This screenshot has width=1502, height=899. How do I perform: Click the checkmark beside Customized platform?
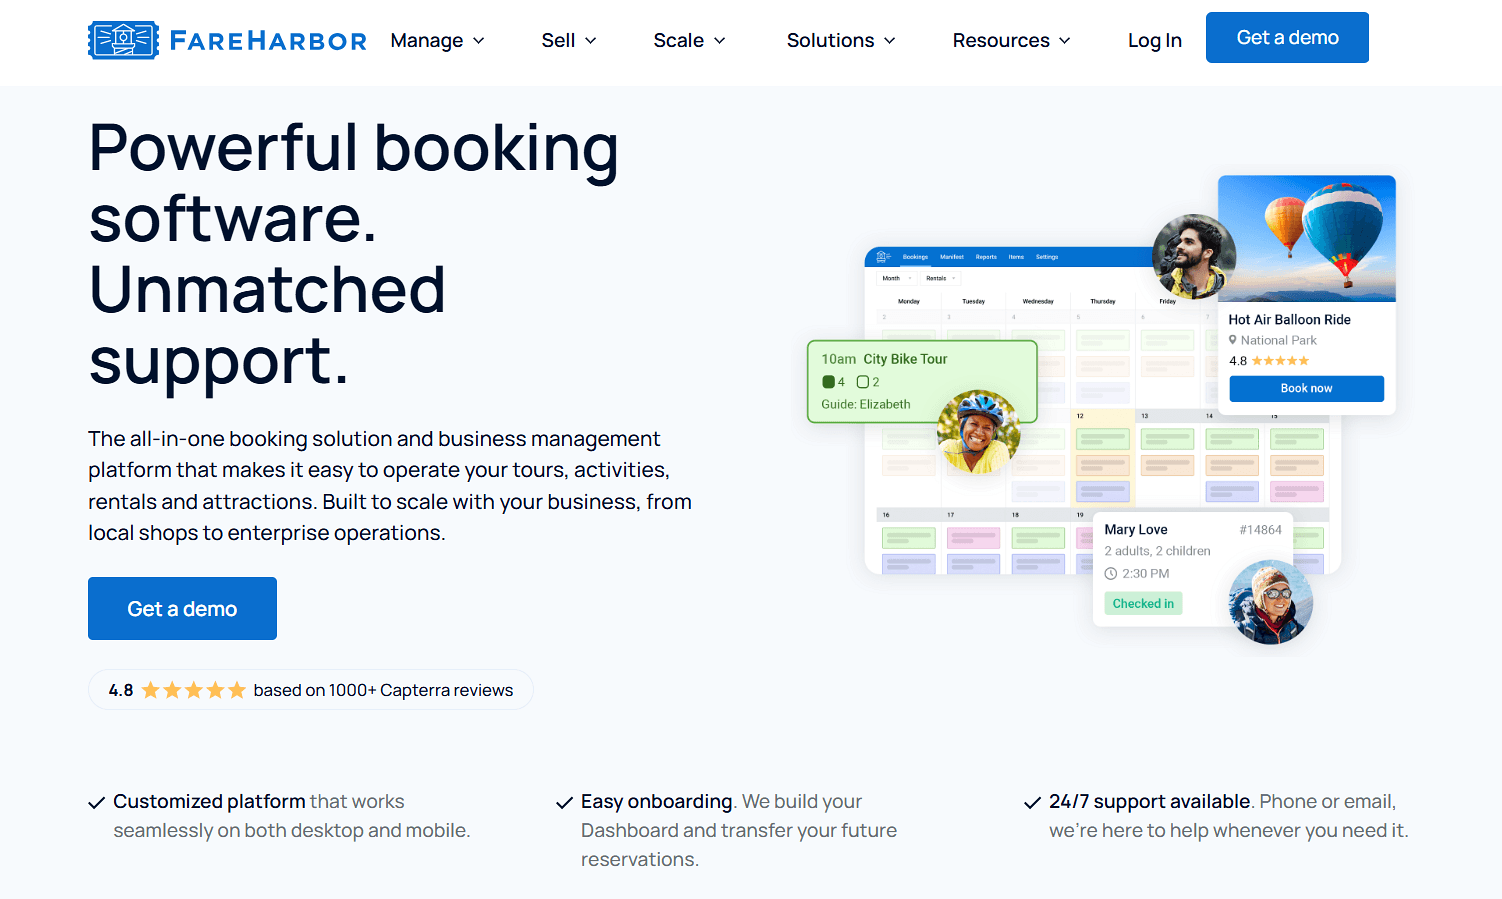[97, 803]
